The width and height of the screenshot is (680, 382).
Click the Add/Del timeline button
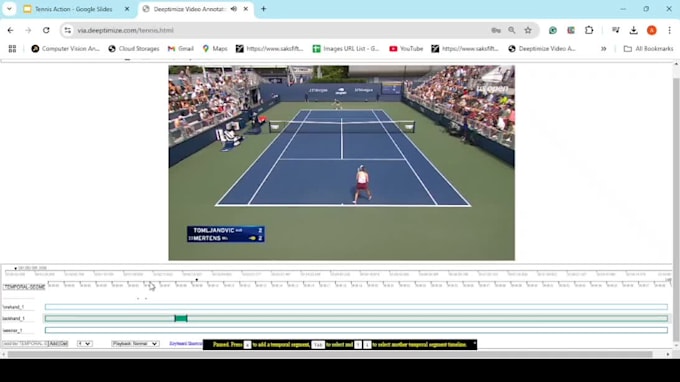[58, 343]
